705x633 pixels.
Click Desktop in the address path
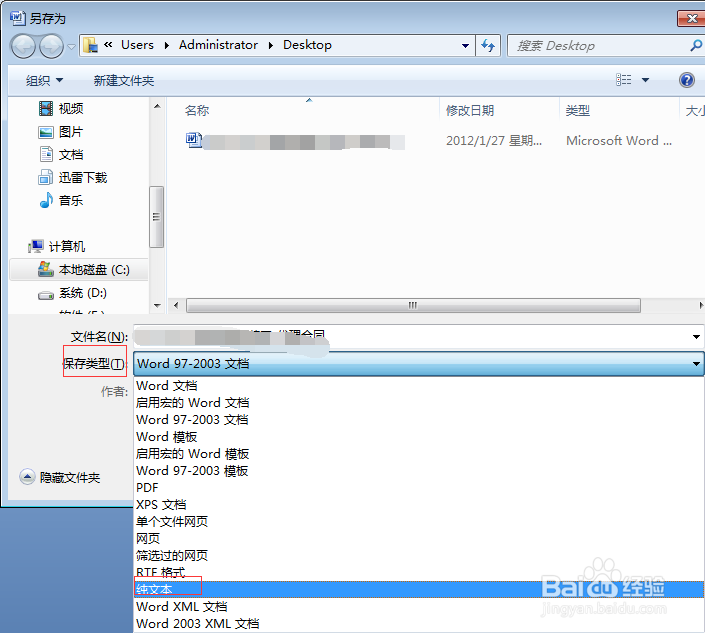coord(307,45)
